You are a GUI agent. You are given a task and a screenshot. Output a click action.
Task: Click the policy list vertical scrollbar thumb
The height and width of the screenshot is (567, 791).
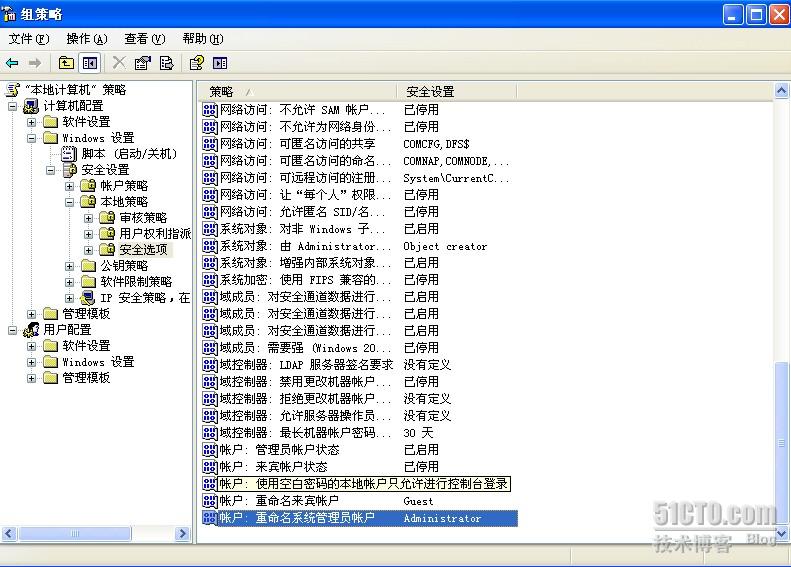pos(781,443)
